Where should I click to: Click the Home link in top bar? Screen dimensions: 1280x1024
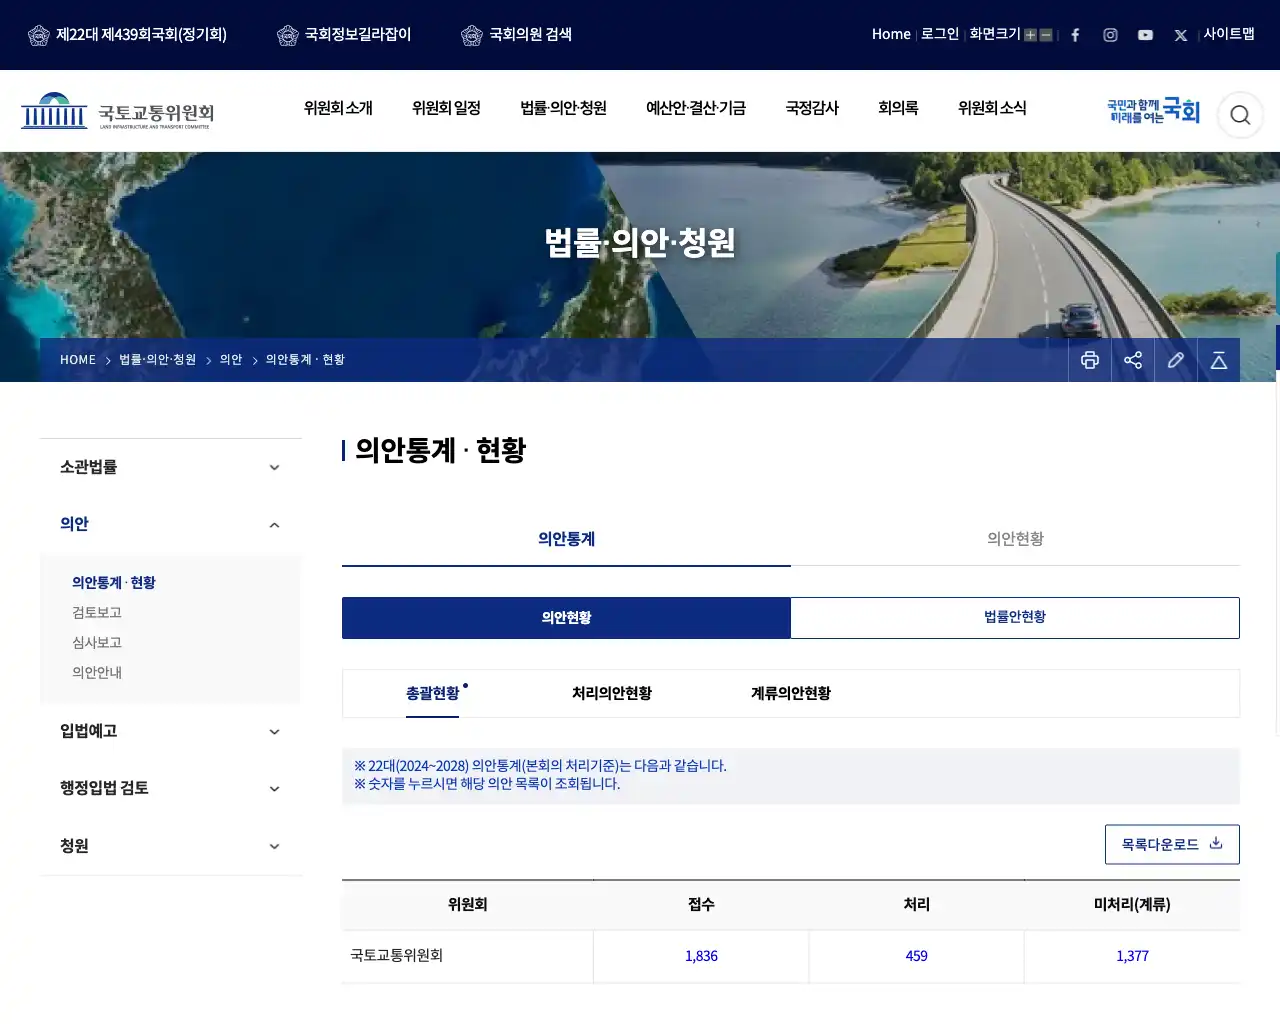coord(891,34)
